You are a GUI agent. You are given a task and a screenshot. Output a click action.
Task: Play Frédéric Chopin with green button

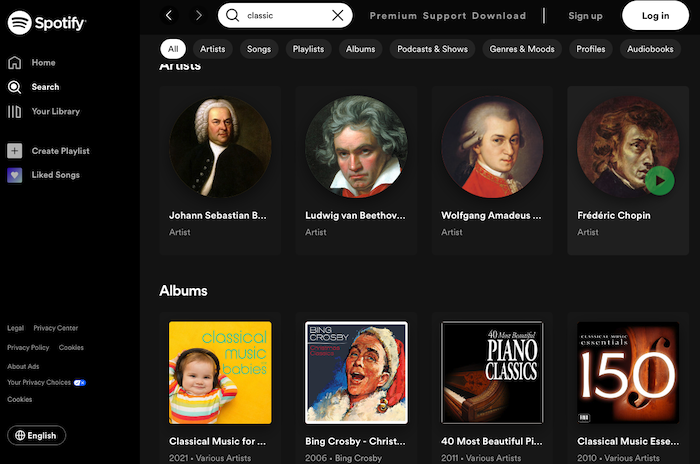point(659,181)
